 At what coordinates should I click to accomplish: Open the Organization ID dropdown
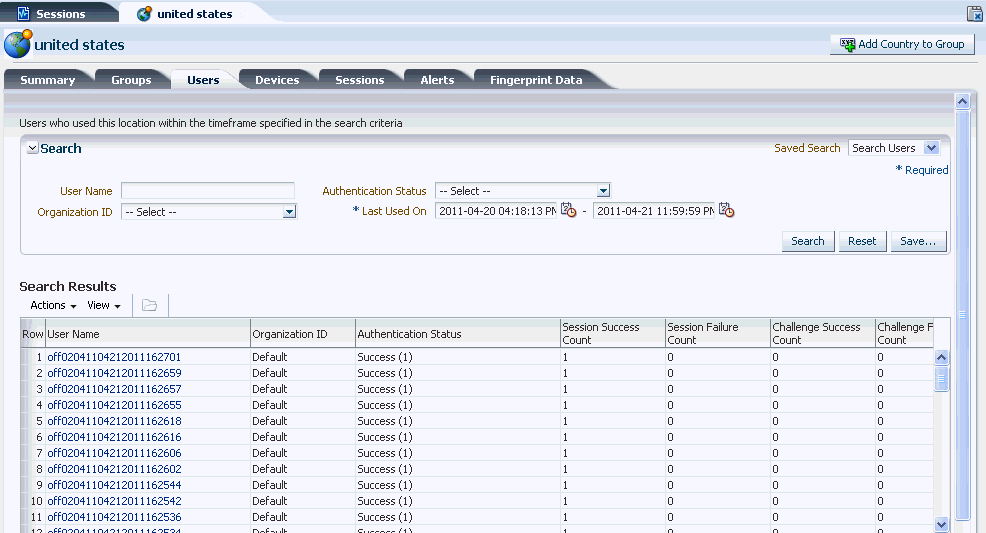pyautogui.click(x=289, y=212)
